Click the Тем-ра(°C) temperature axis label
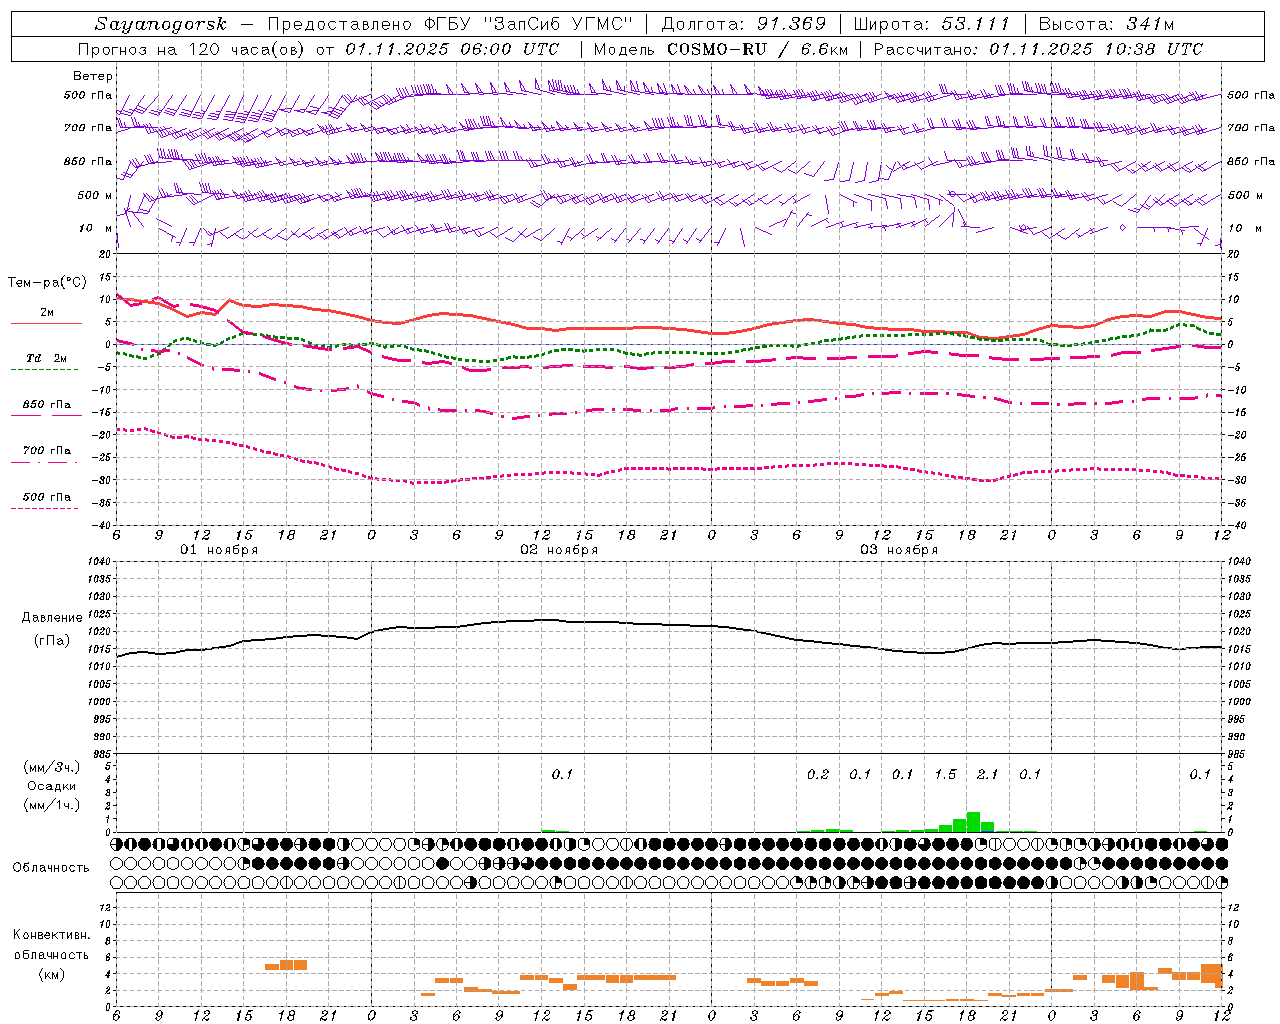The image size is (1280, 1024). (x=47, y=283)
